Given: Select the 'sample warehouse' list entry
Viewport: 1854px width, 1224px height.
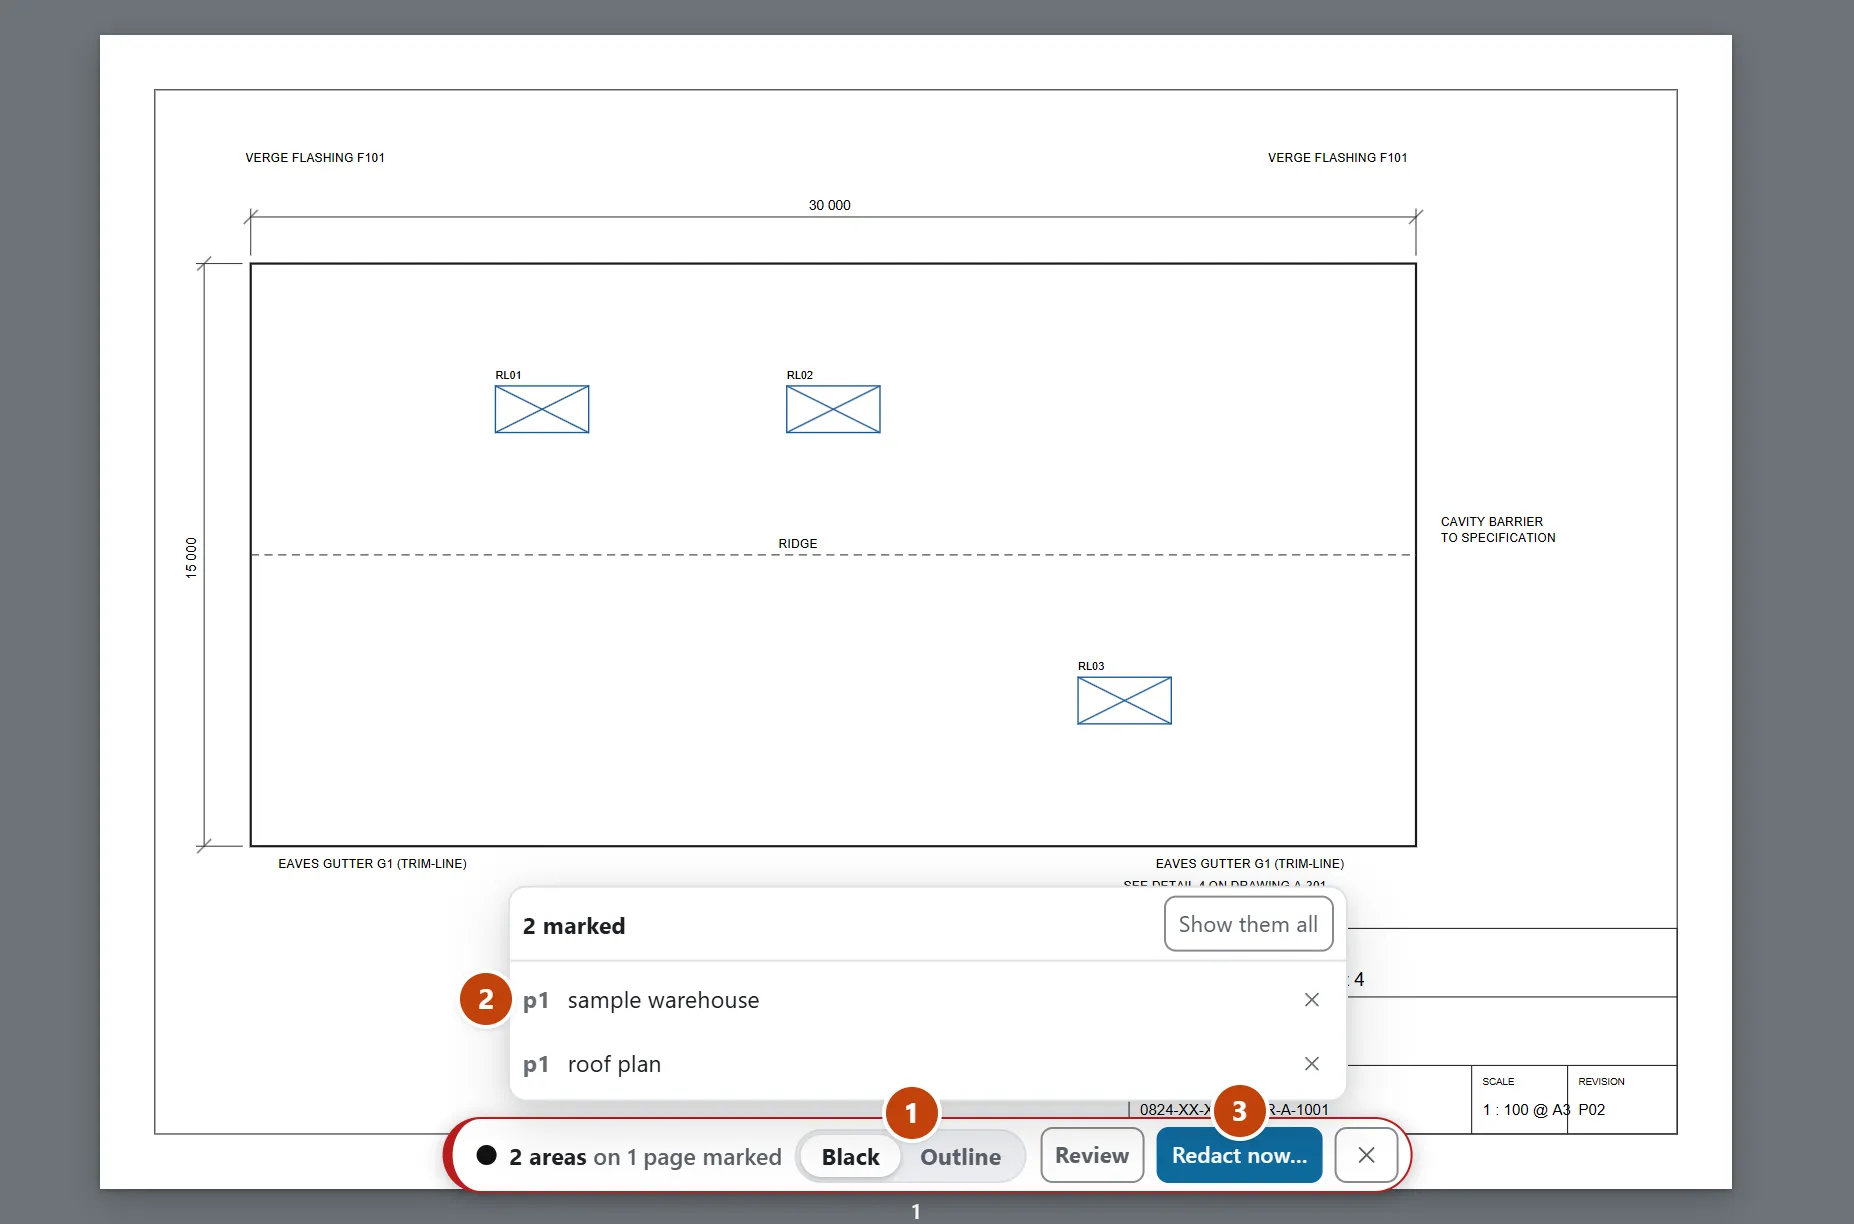Looking at the screenshot, I should coord(927,1000).
